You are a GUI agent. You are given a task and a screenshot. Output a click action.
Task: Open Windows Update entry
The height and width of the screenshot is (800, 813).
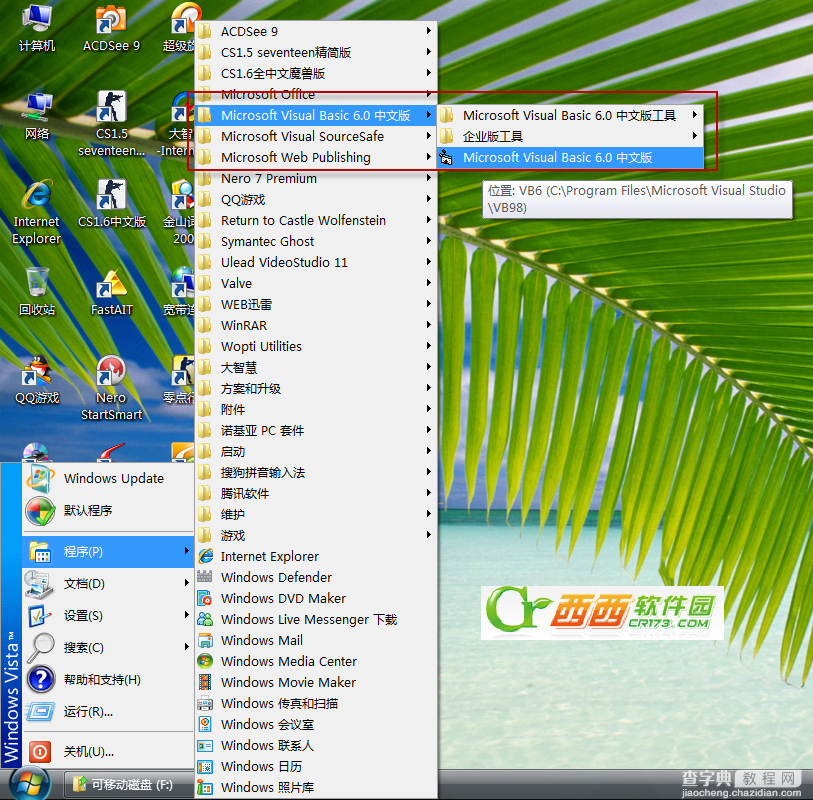tap(108, 478)
